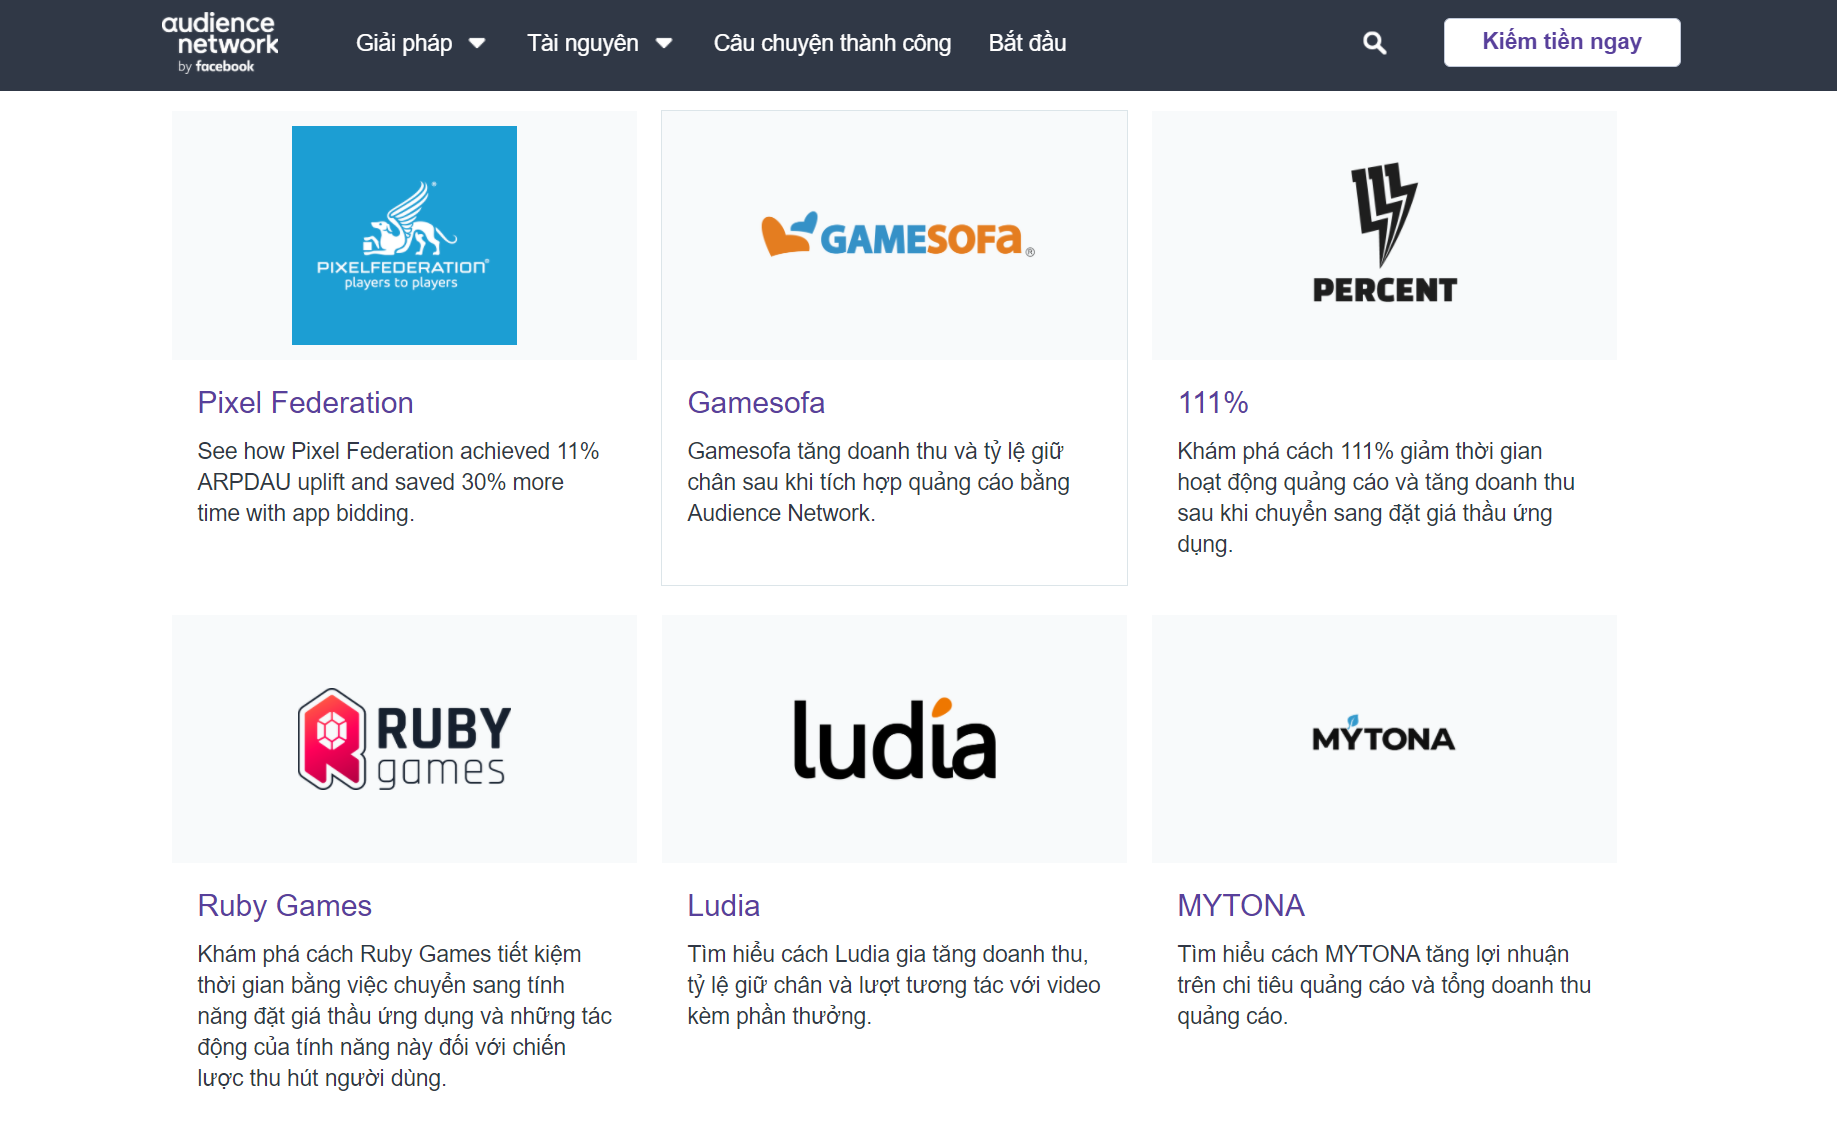Open the Ludia logo thumbnail
The height and width of the screenshot is (1125, 1837).
(894, 739)
